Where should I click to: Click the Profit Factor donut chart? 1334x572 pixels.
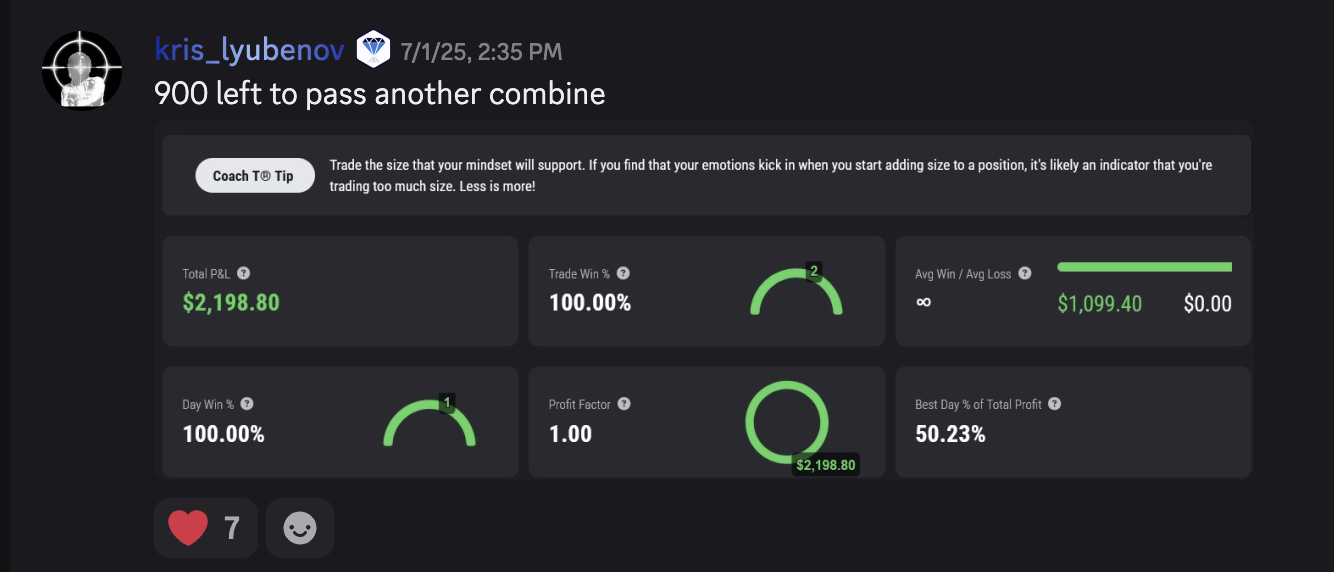[787, 421]
